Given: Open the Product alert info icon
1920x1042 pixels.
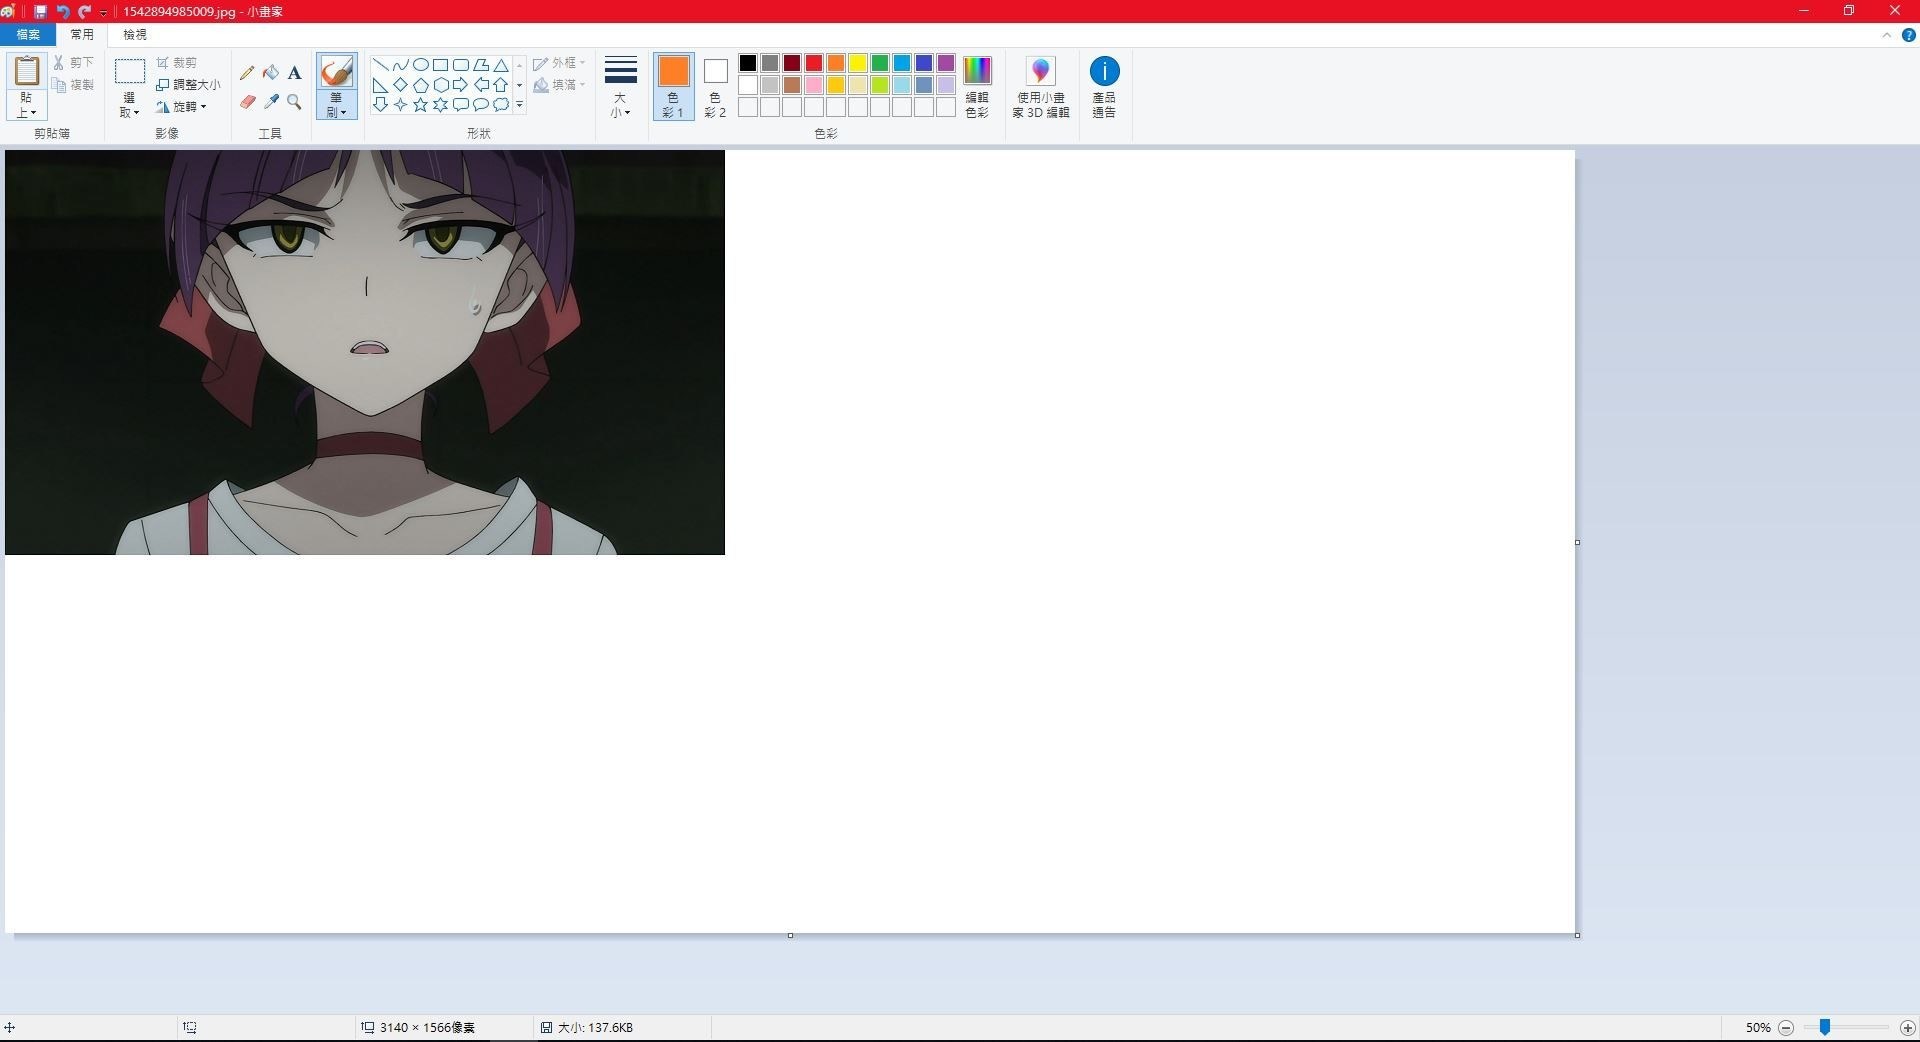Looking at the screenshot, I should click(x=1104, y=71).
